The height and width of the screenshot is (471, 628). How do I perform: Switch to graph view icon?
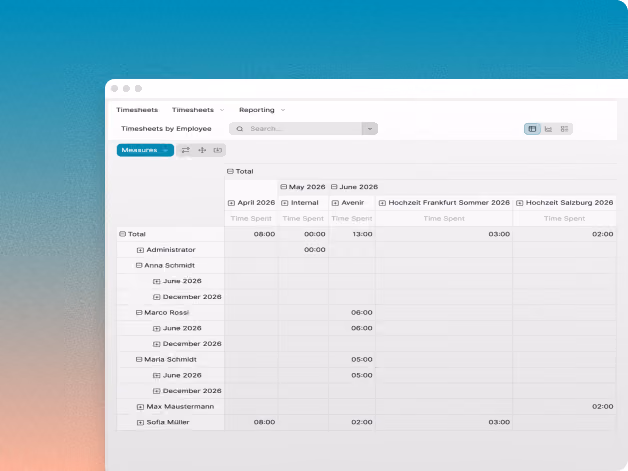coord(548,129)
